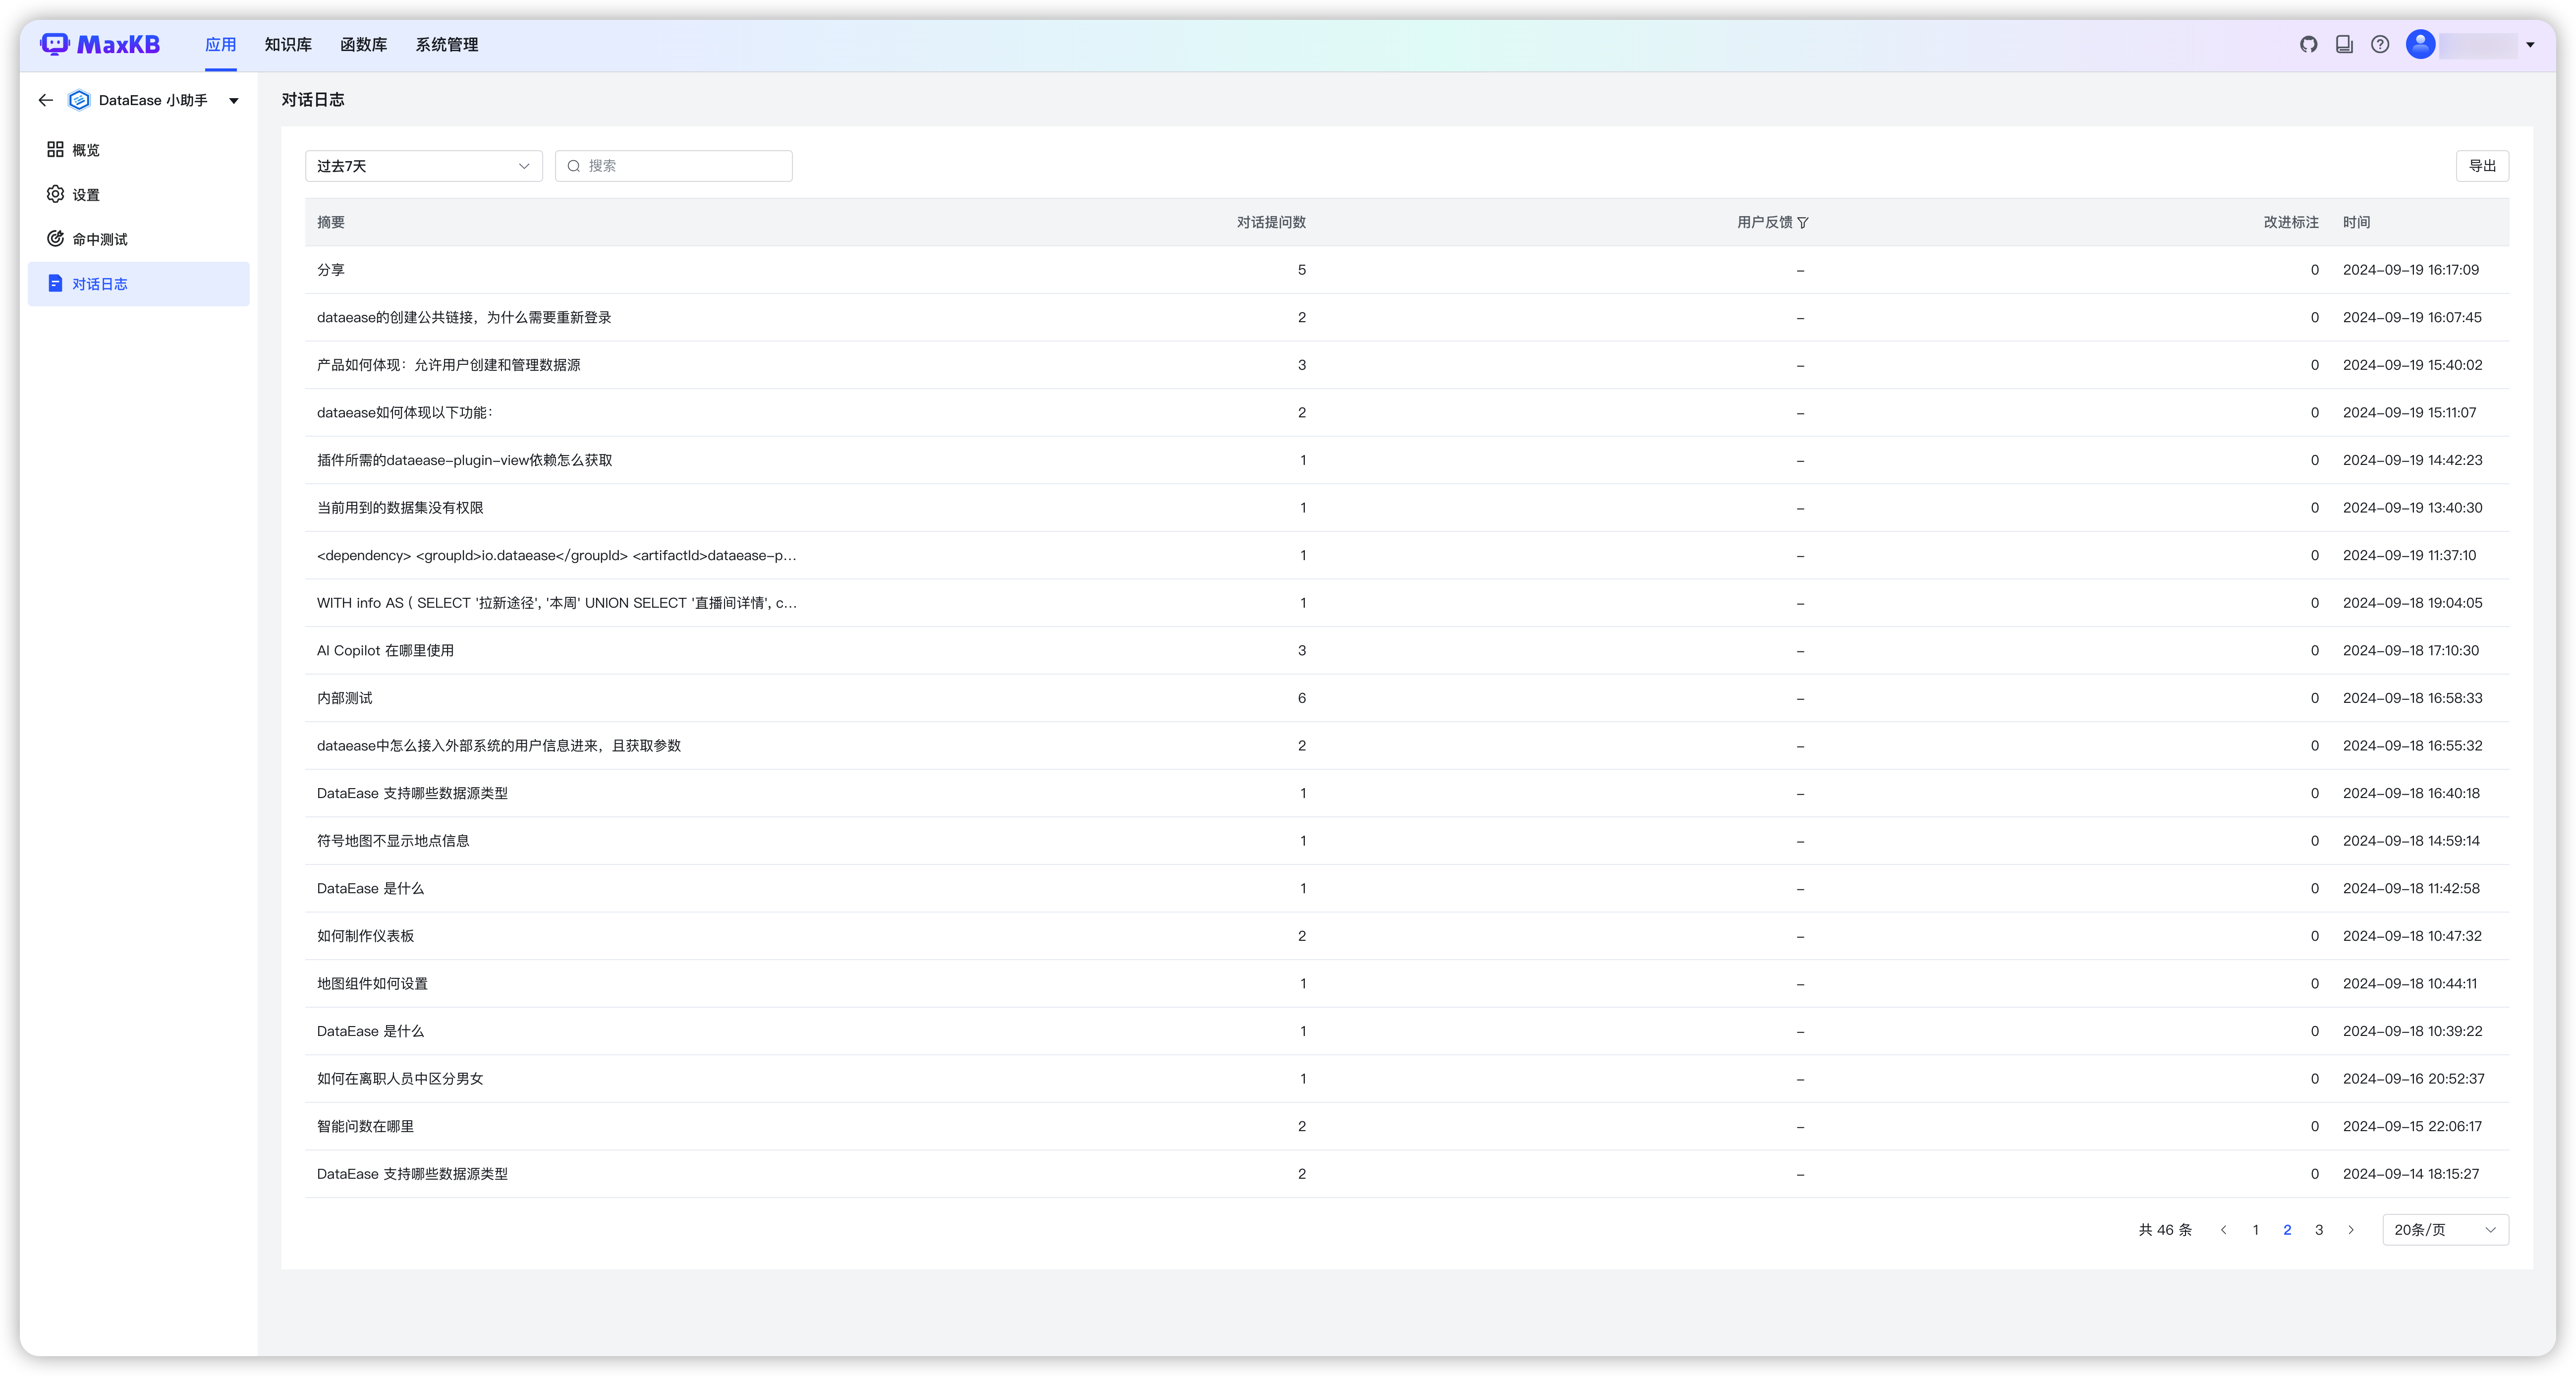
Task: Open the 系统管理 menu item
Action: point(447,44)
